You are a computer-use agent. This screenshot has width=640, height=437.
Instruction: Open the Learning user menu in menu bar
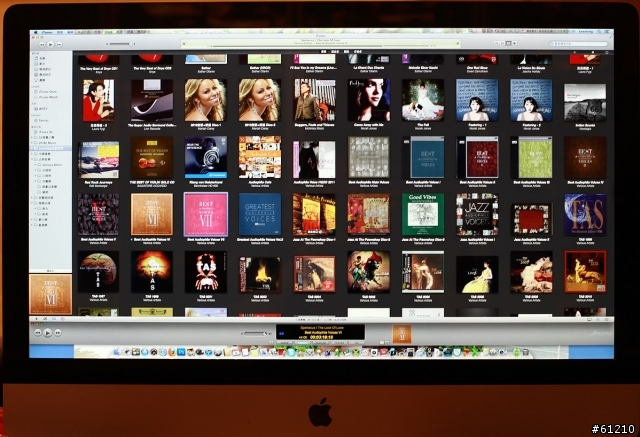click(586, 31)
